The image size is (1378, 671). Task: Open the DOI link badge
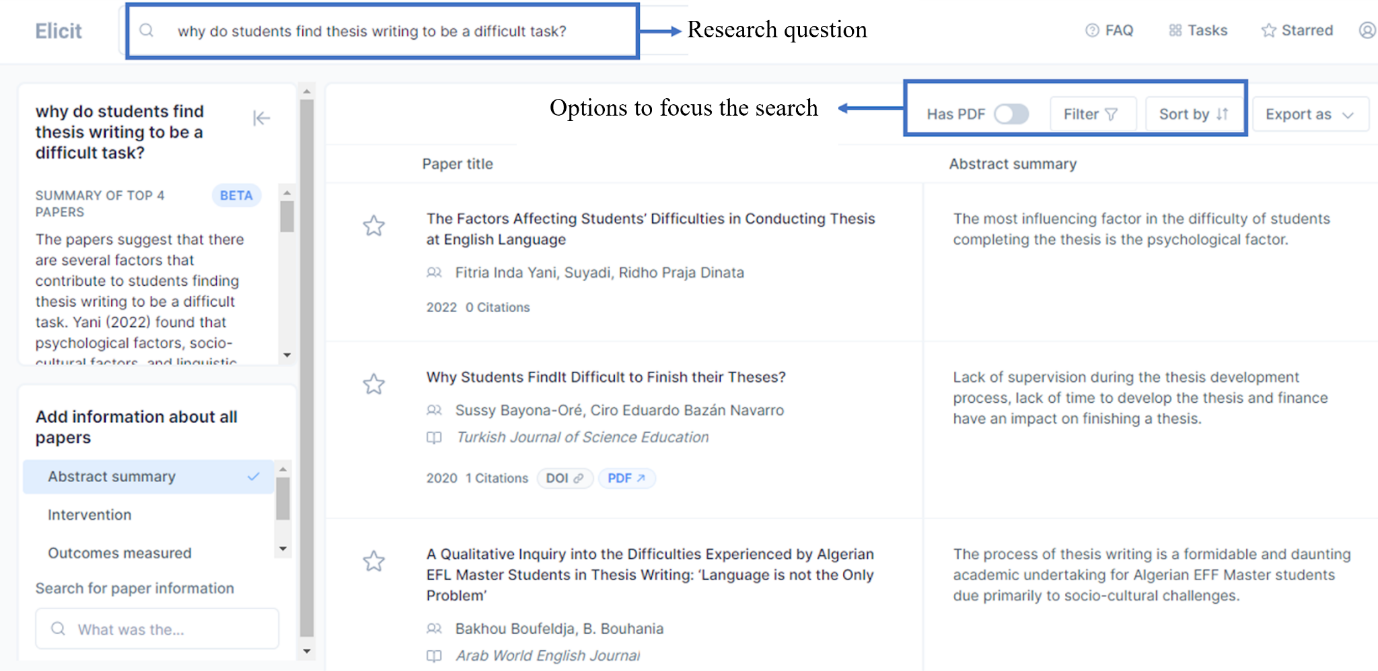pyautogui.click(x=565, y=478)
